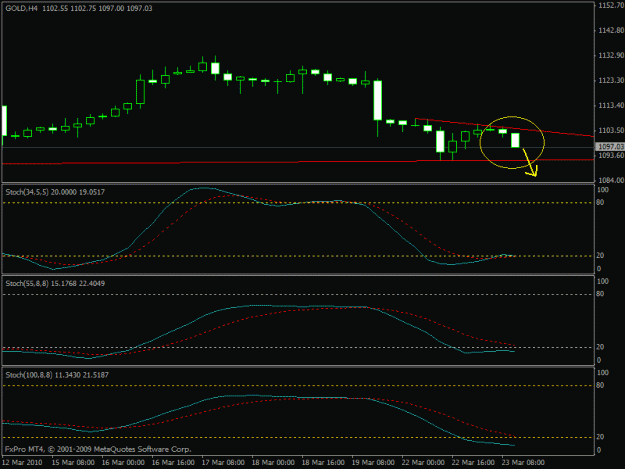The width and height of the screenshot is (625, 469).
Task: Select the 1123.30 price axis label
Action: coord(611,80)
